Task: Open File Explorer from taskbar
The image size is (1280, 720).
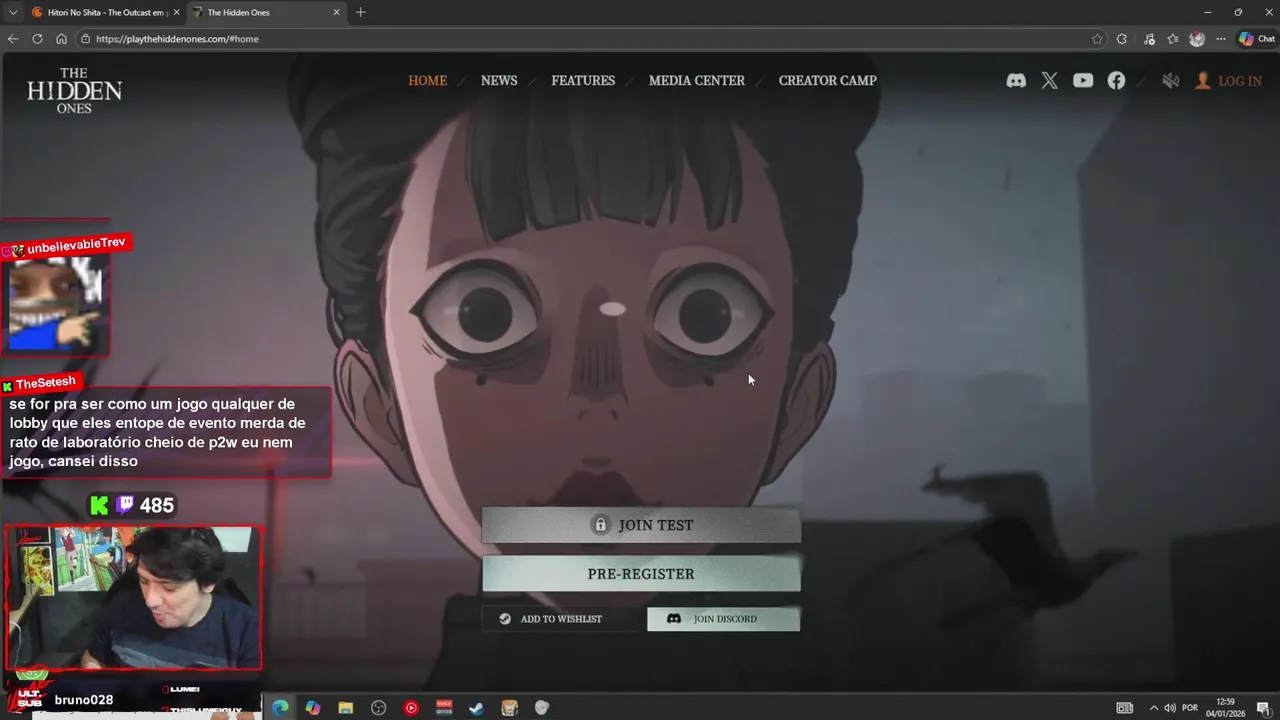Action: (x=346, y=708)
